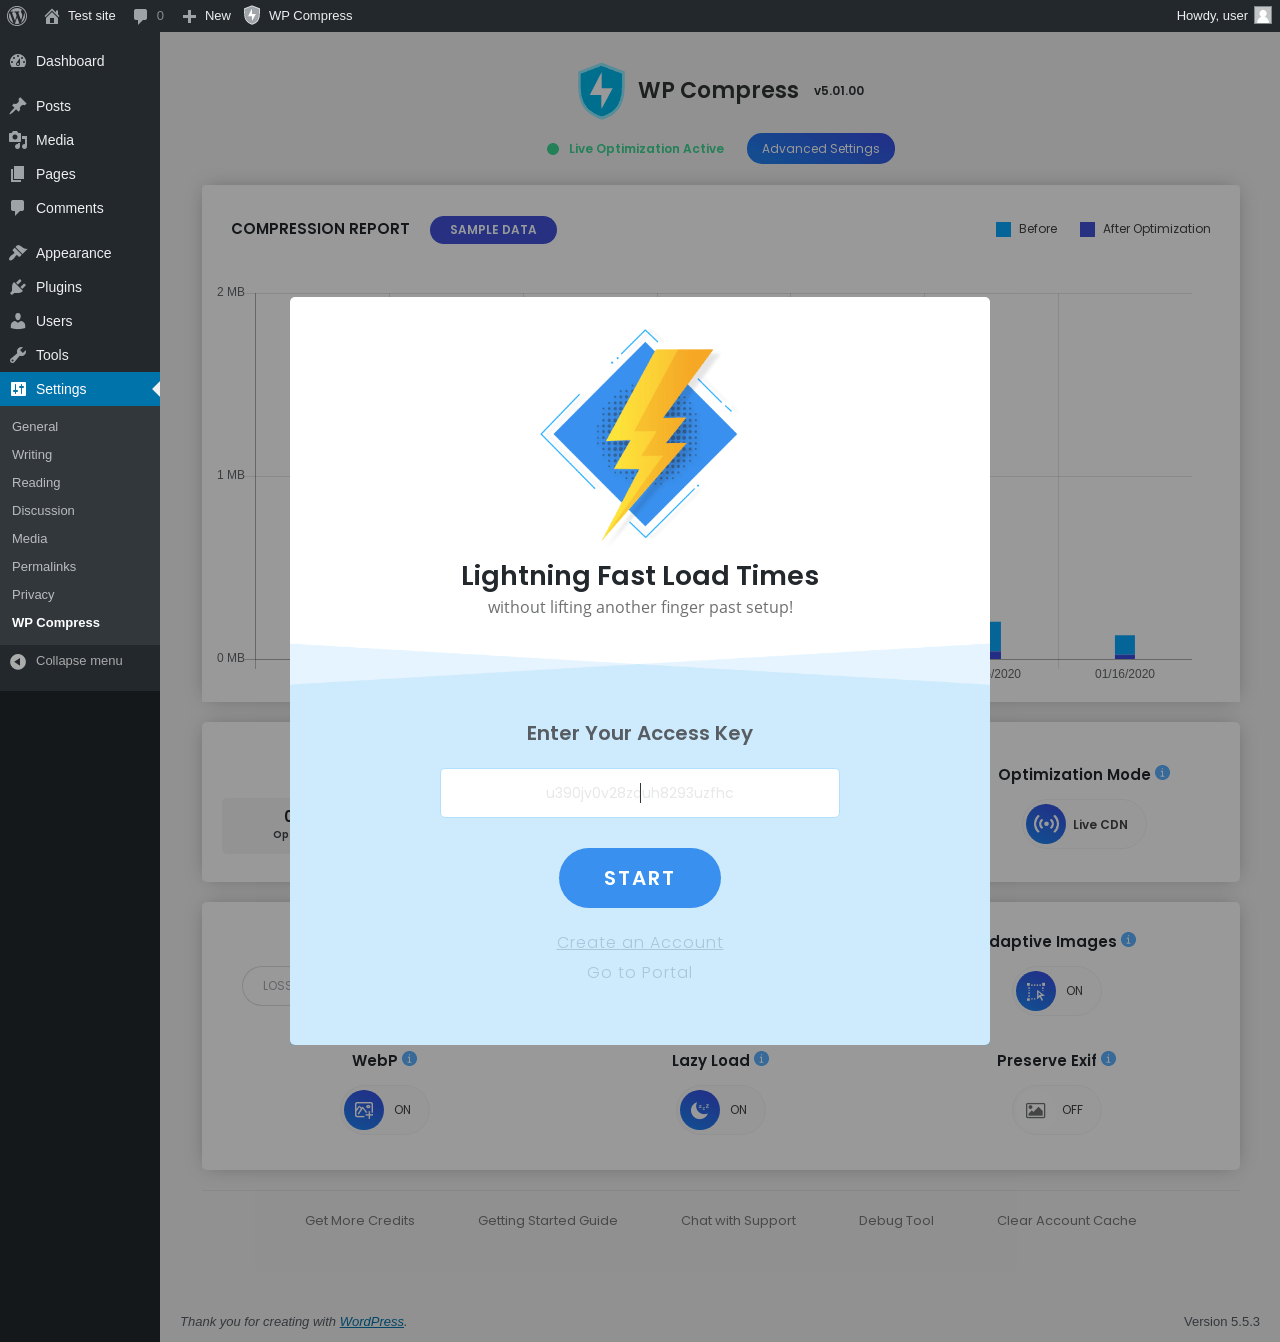Click info icon beside Preserve Exif
1280x1342 pixels.
coord(1108,1059)
